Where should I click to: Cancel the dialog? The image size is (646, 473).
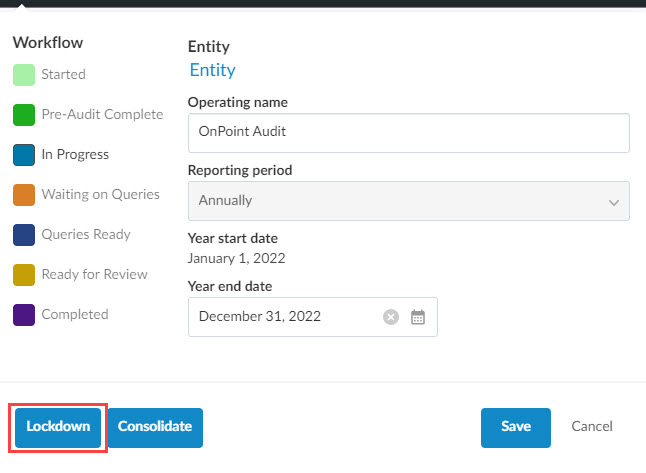tap(592, 427)
